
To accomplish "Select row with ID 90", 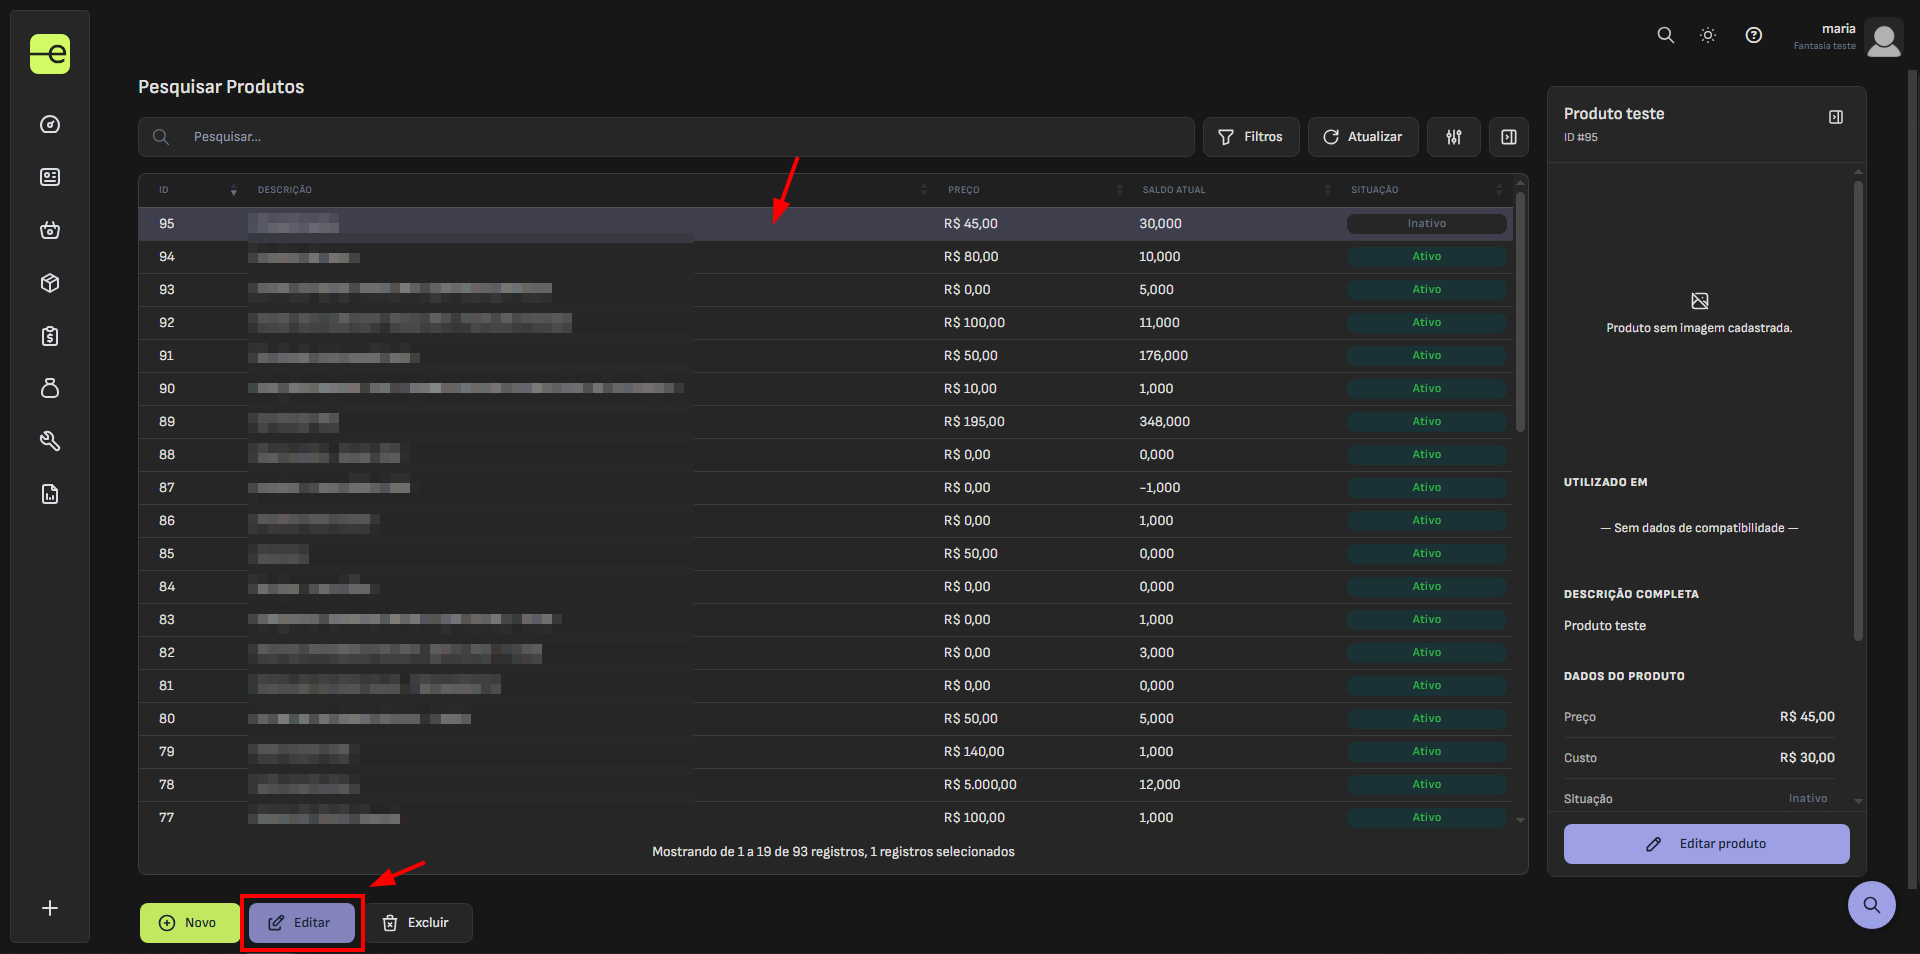I will coord(826,389).
